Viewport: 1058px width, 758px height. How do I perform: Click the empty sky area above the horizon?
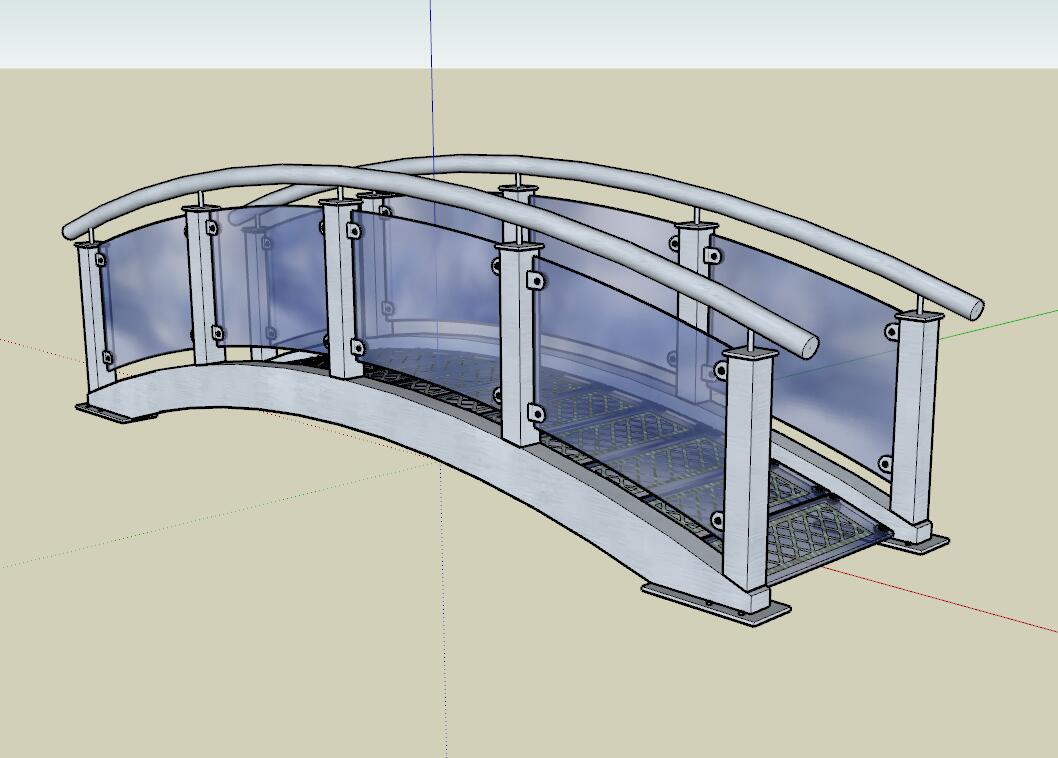700,32
